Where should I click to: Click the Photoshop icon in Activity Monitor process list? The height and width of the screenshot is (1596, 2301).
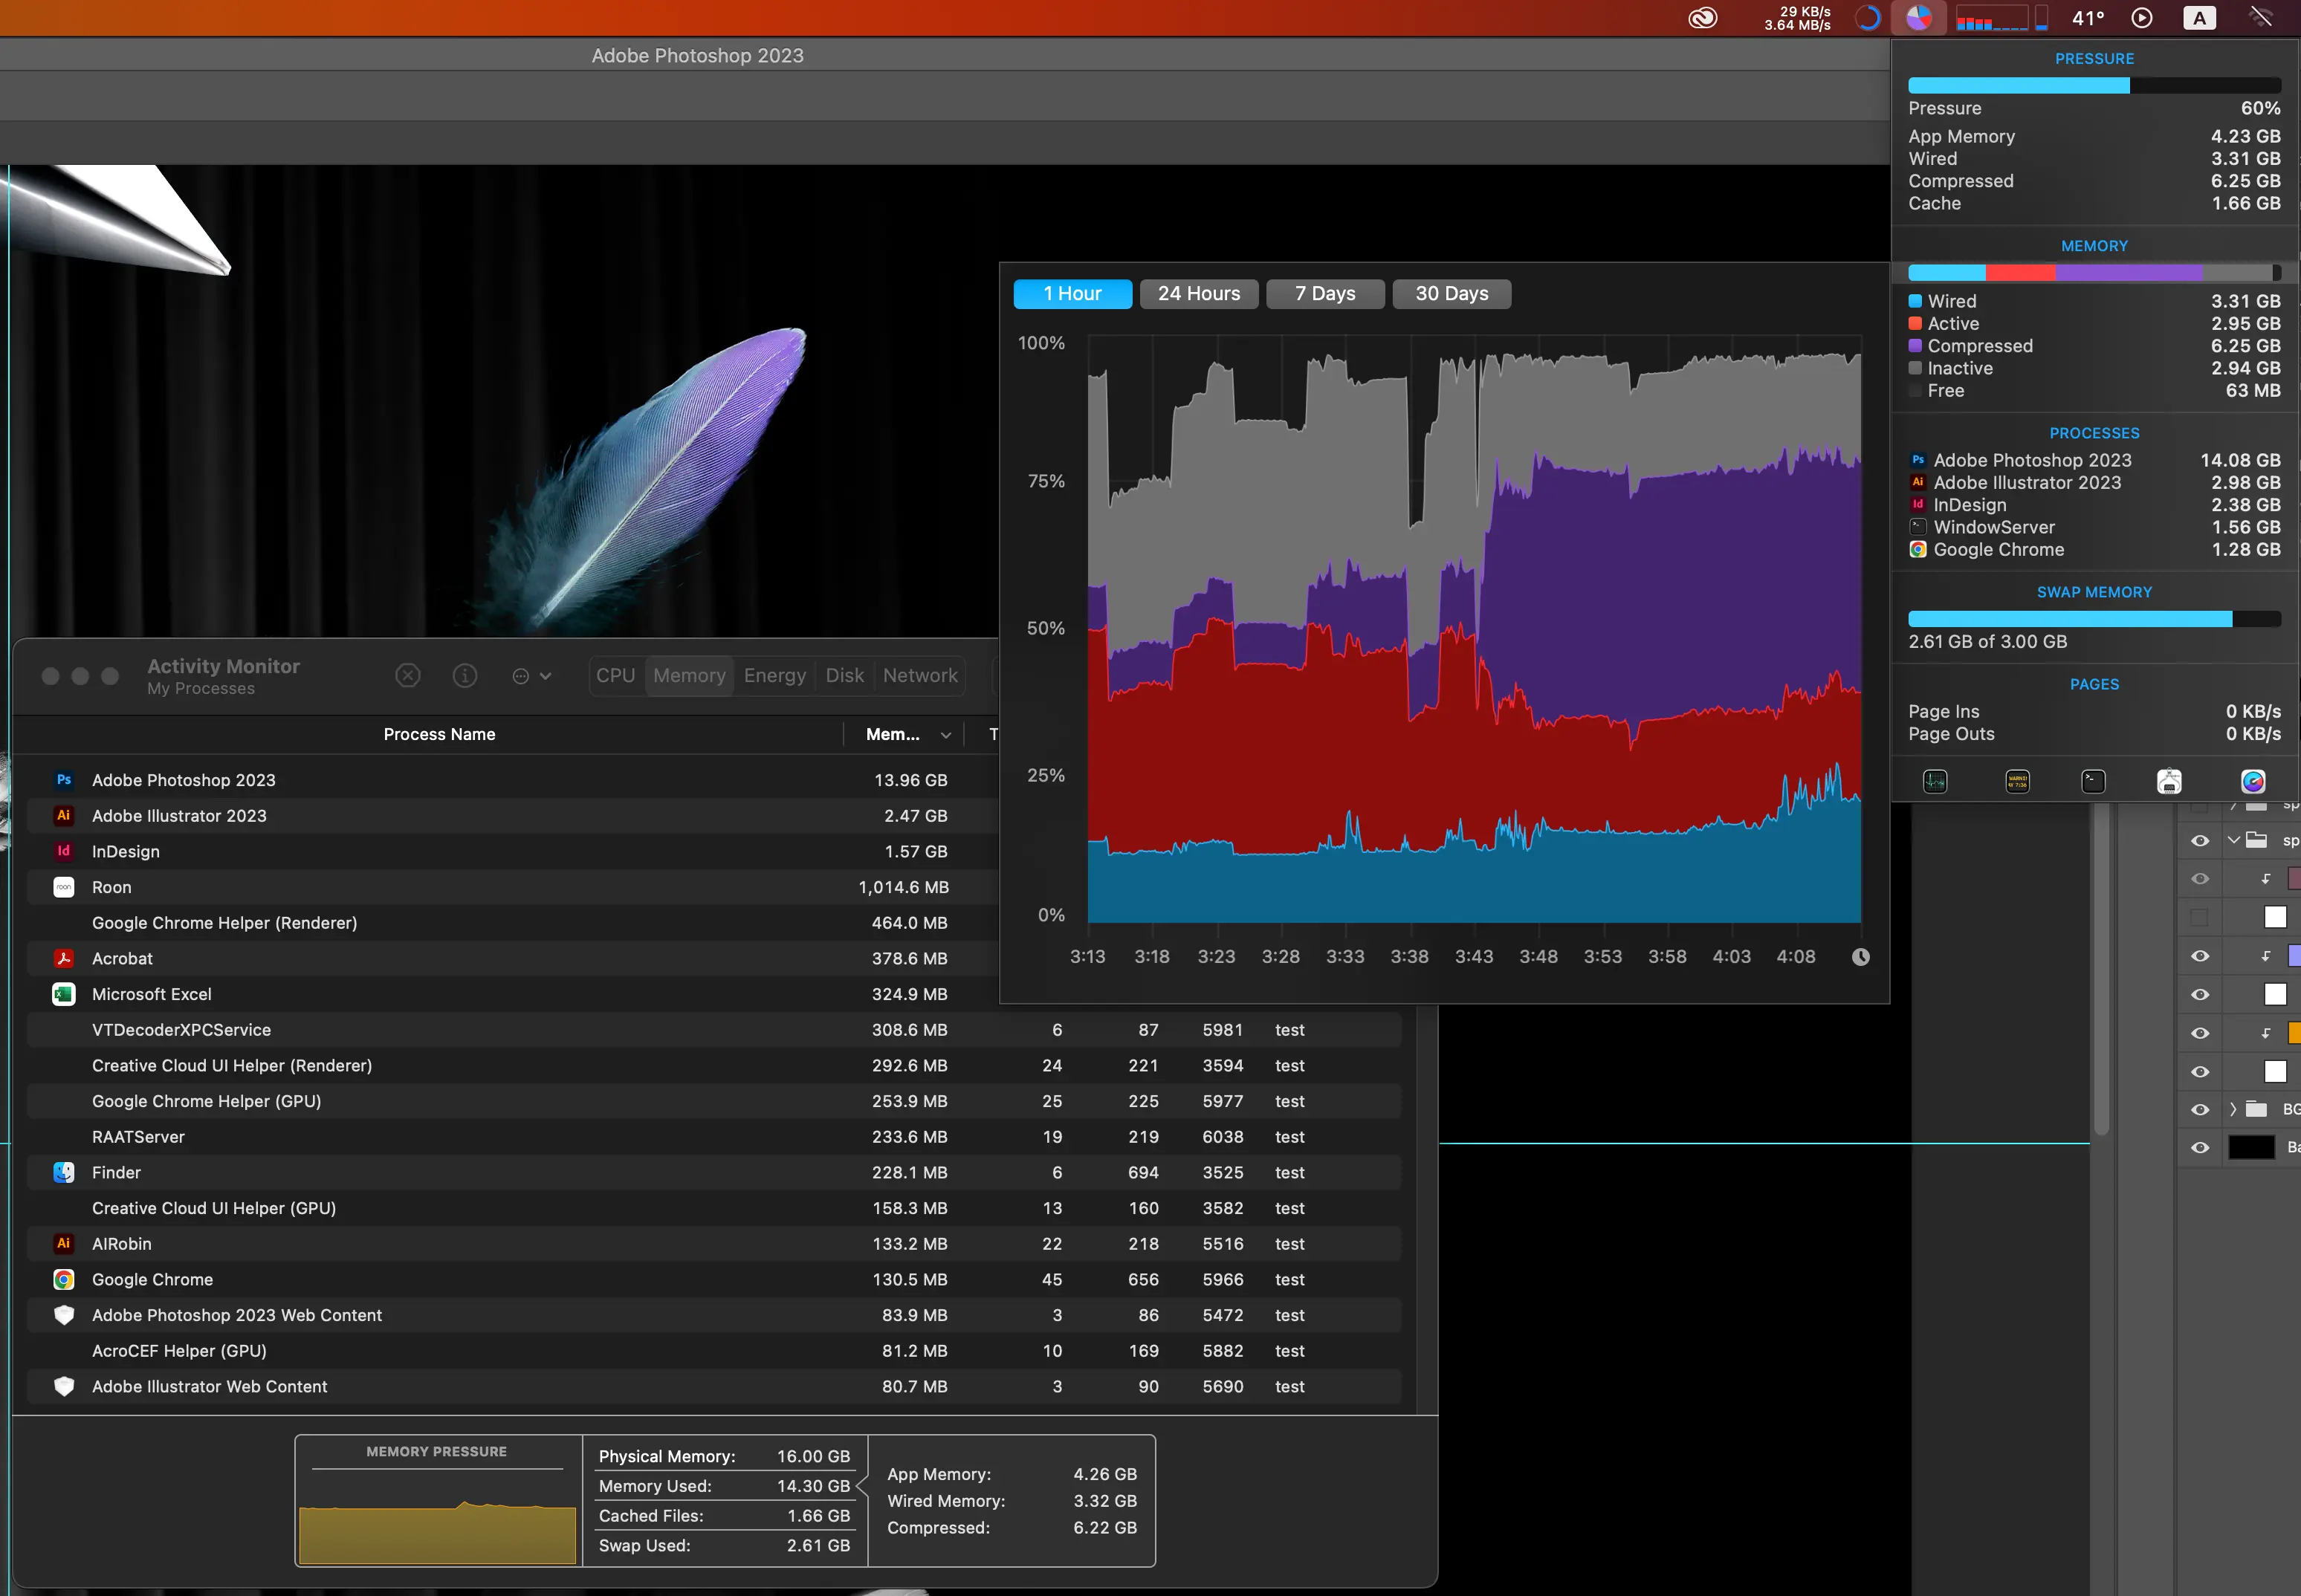(64, 780)
